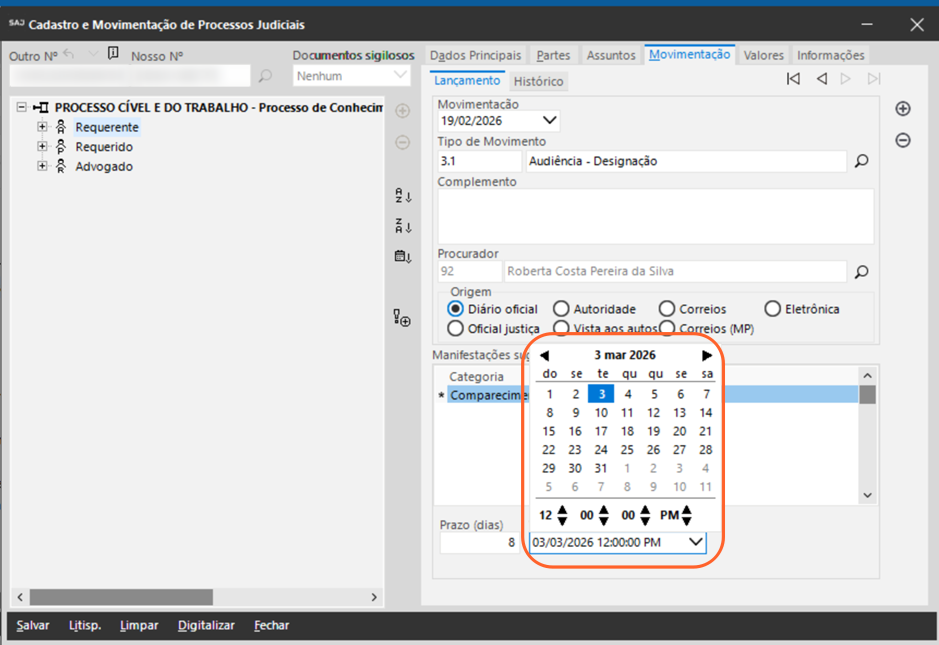This screenshot has height=645, width=939.
Task: Click the search icon beside Tipo de Movimento
Action: tap(861, 161)
